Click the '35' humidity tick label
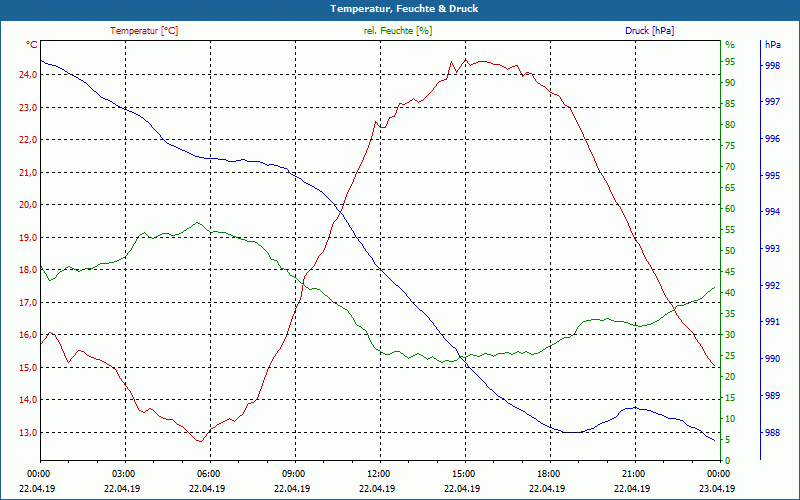 point(730,314)
